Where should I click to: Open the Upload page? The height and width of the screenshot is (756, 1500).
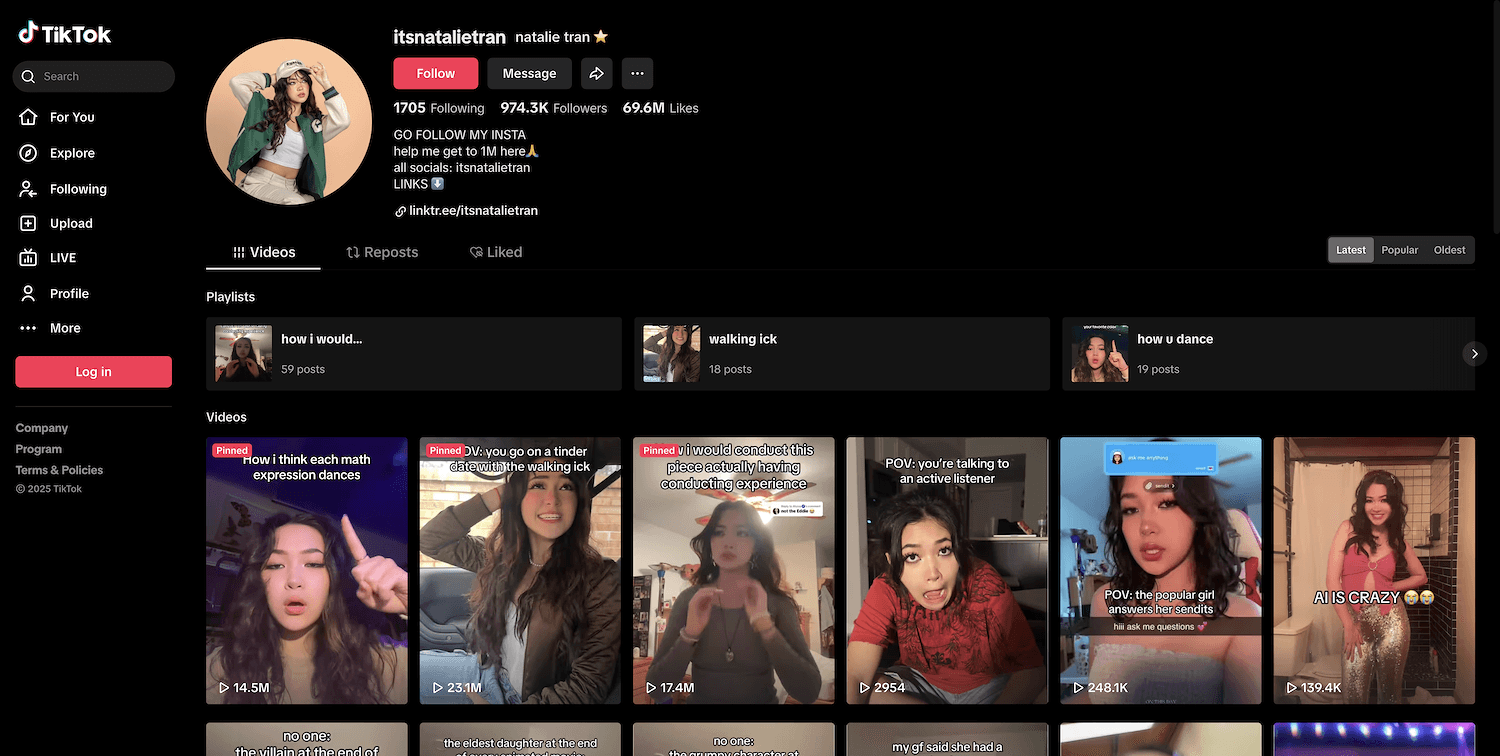70,224
